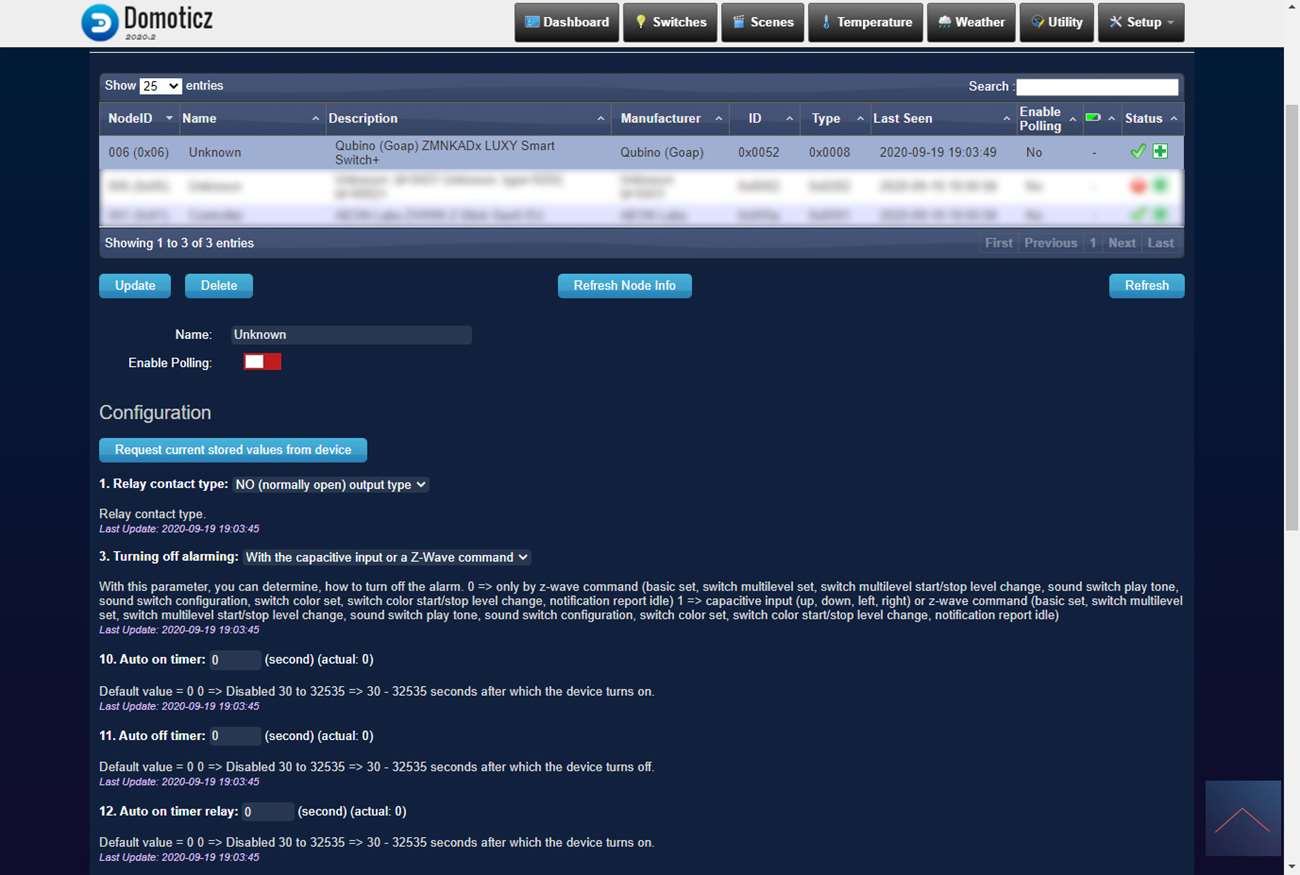1300x875 pixels.
Task: Sort table by Manufacturer column
Action: 670,118
